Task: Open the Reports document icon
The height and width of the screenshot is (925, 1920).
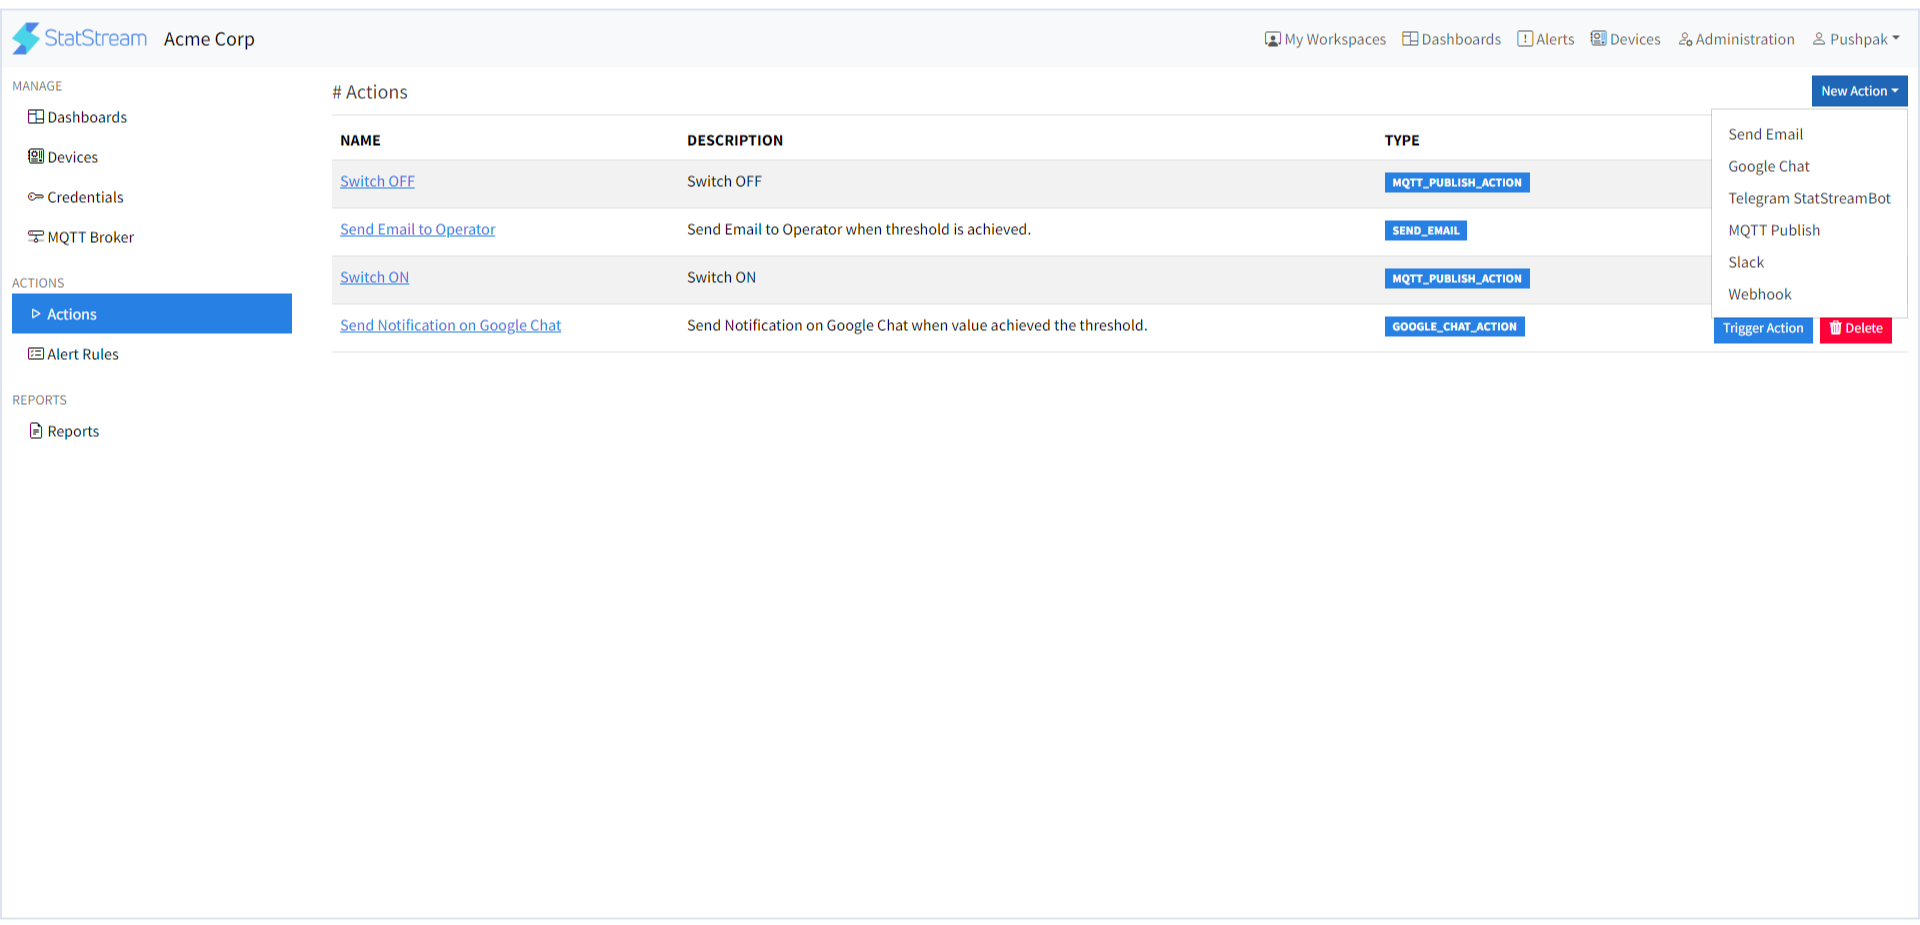Action: (x=36, y=431)
